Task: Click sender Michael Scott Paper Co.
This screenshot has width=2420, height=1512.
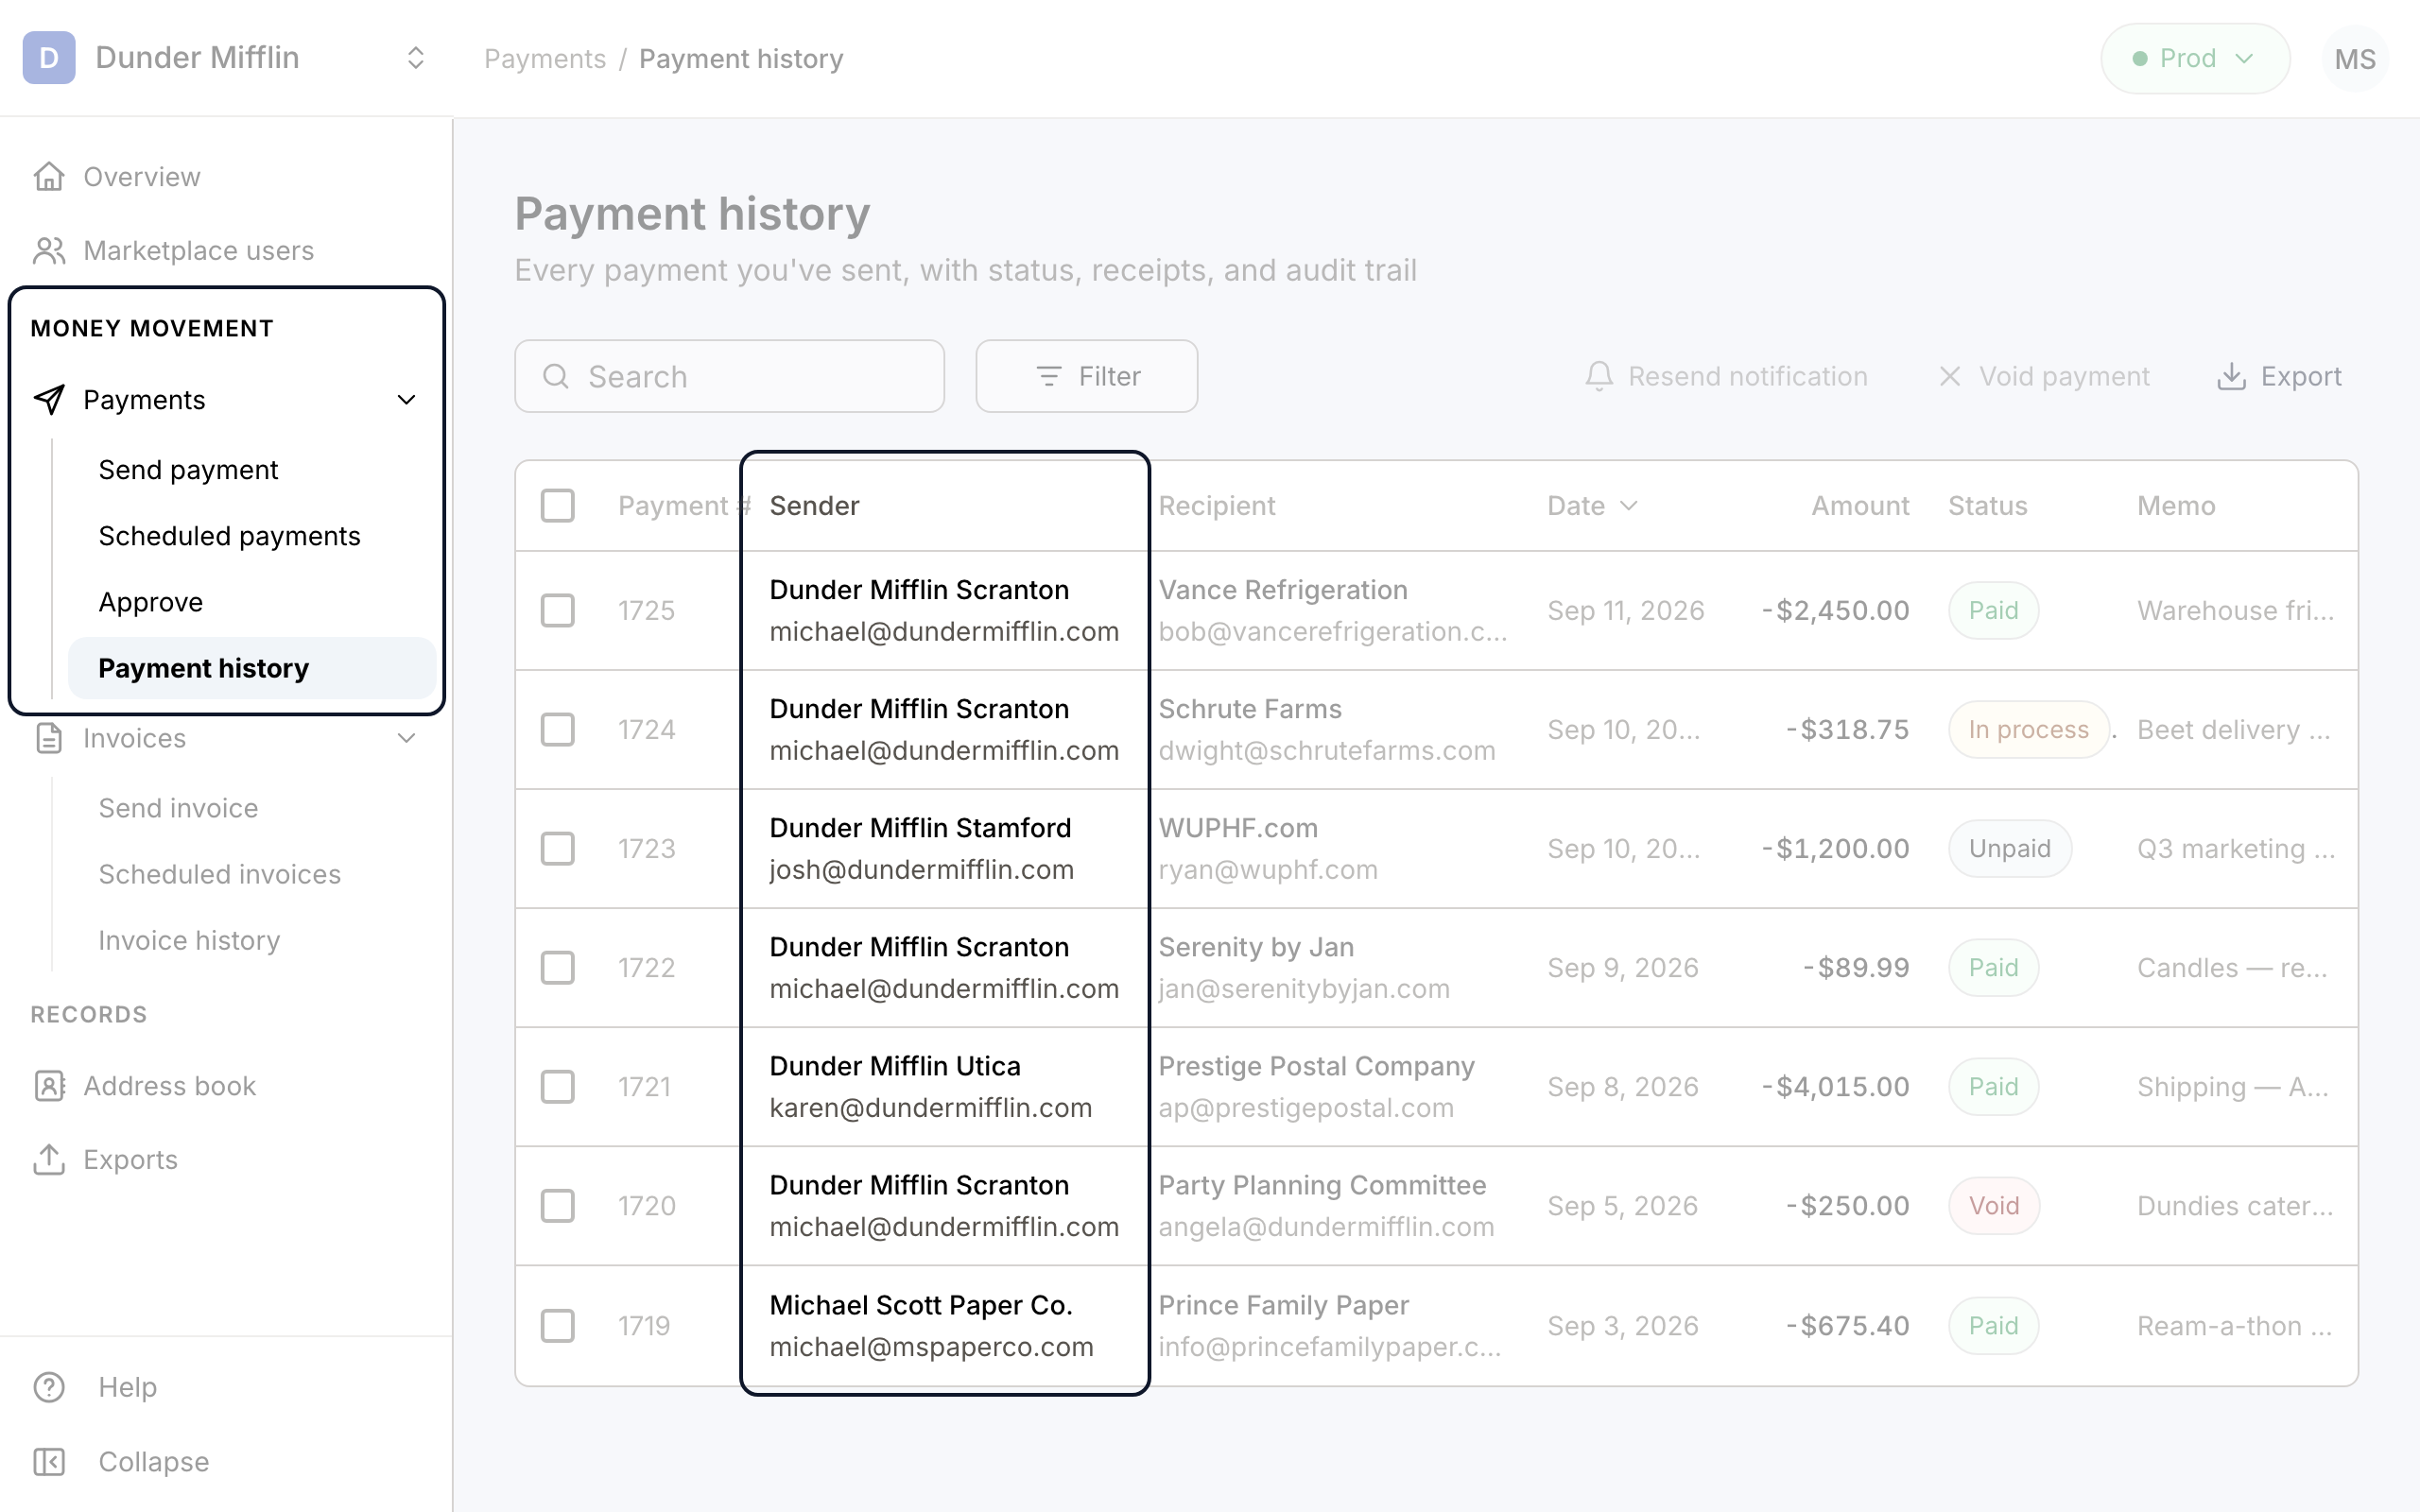Action: click(921, 1305)
